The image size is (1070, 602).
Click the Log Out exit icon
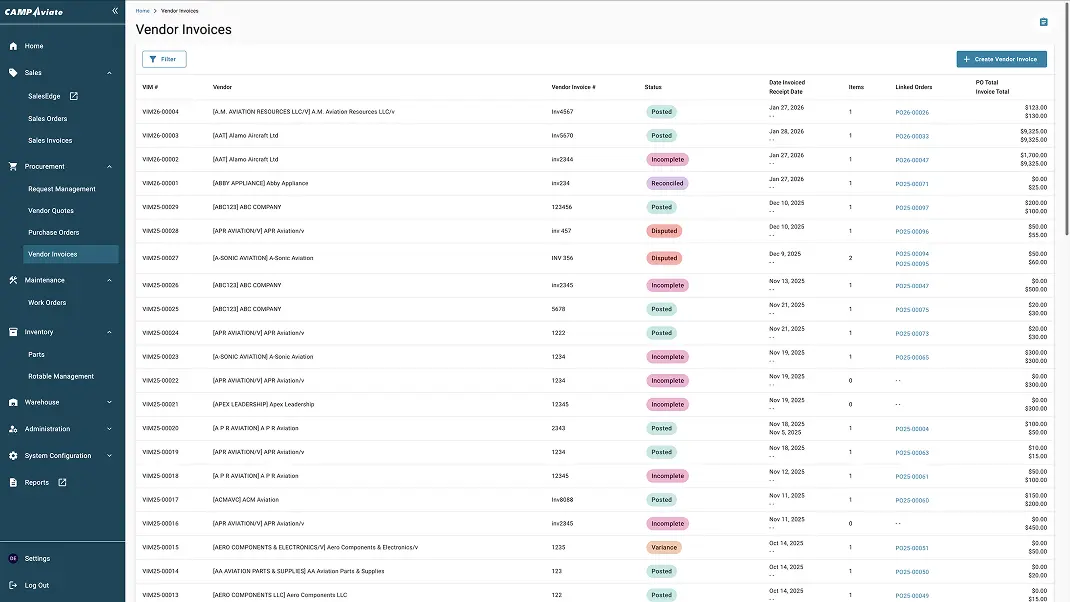13,585
